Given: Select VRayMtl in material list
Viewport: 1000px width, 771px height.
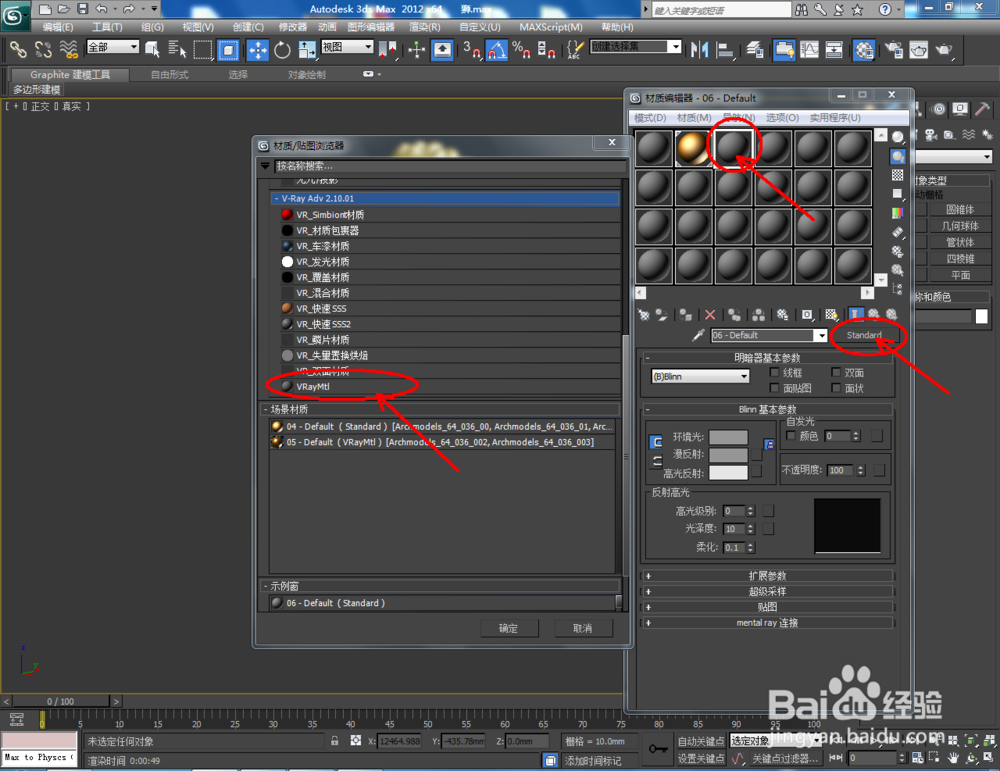Looking at the screenshot, I should (450, 386).
